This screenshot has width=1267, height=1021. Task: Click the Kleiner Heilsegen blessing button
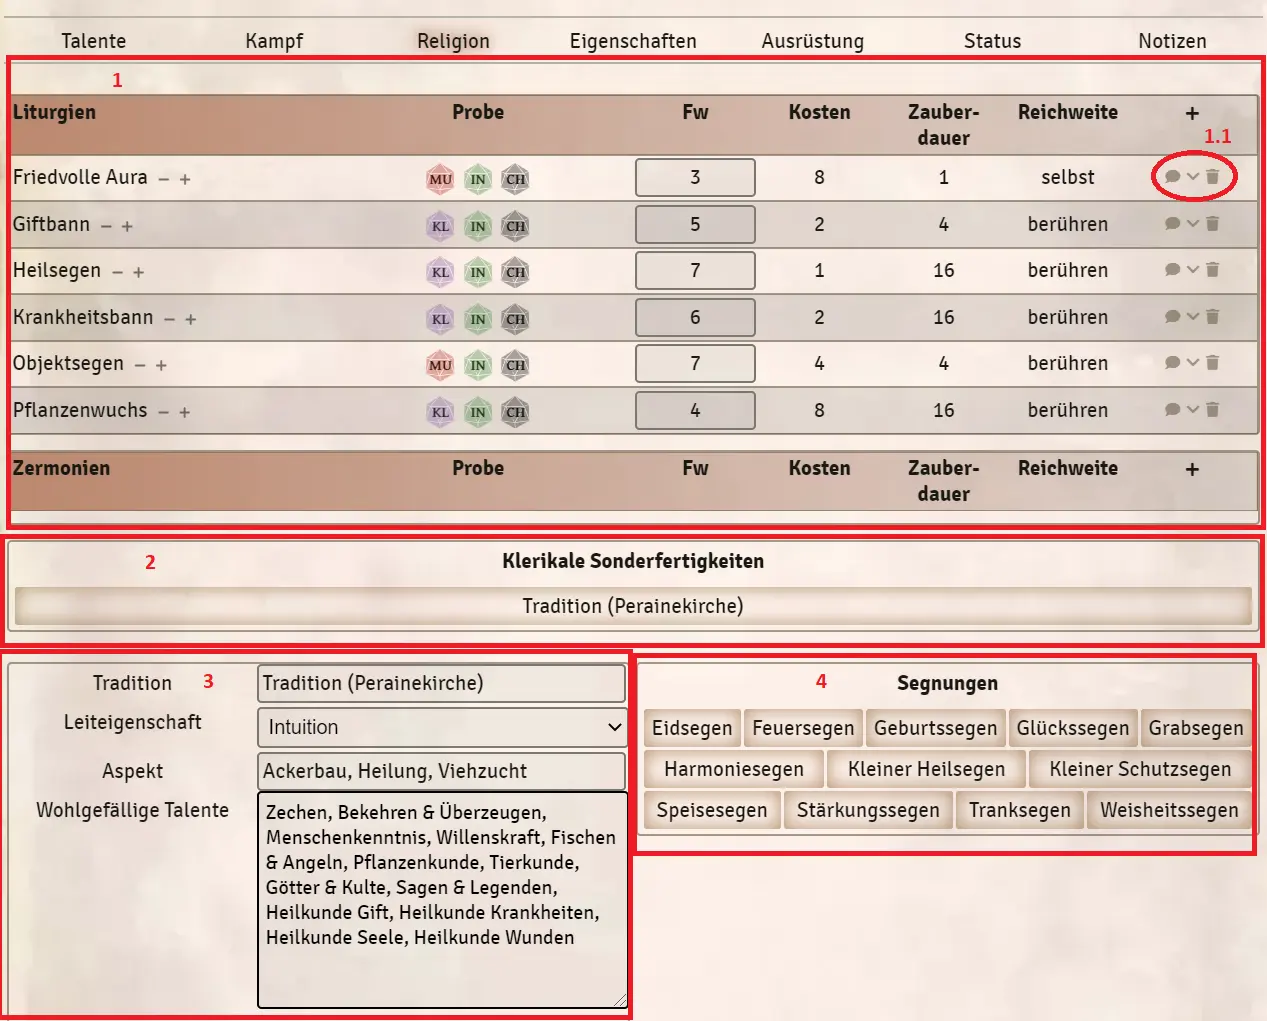pyautogui.click(x=926, y=769)
